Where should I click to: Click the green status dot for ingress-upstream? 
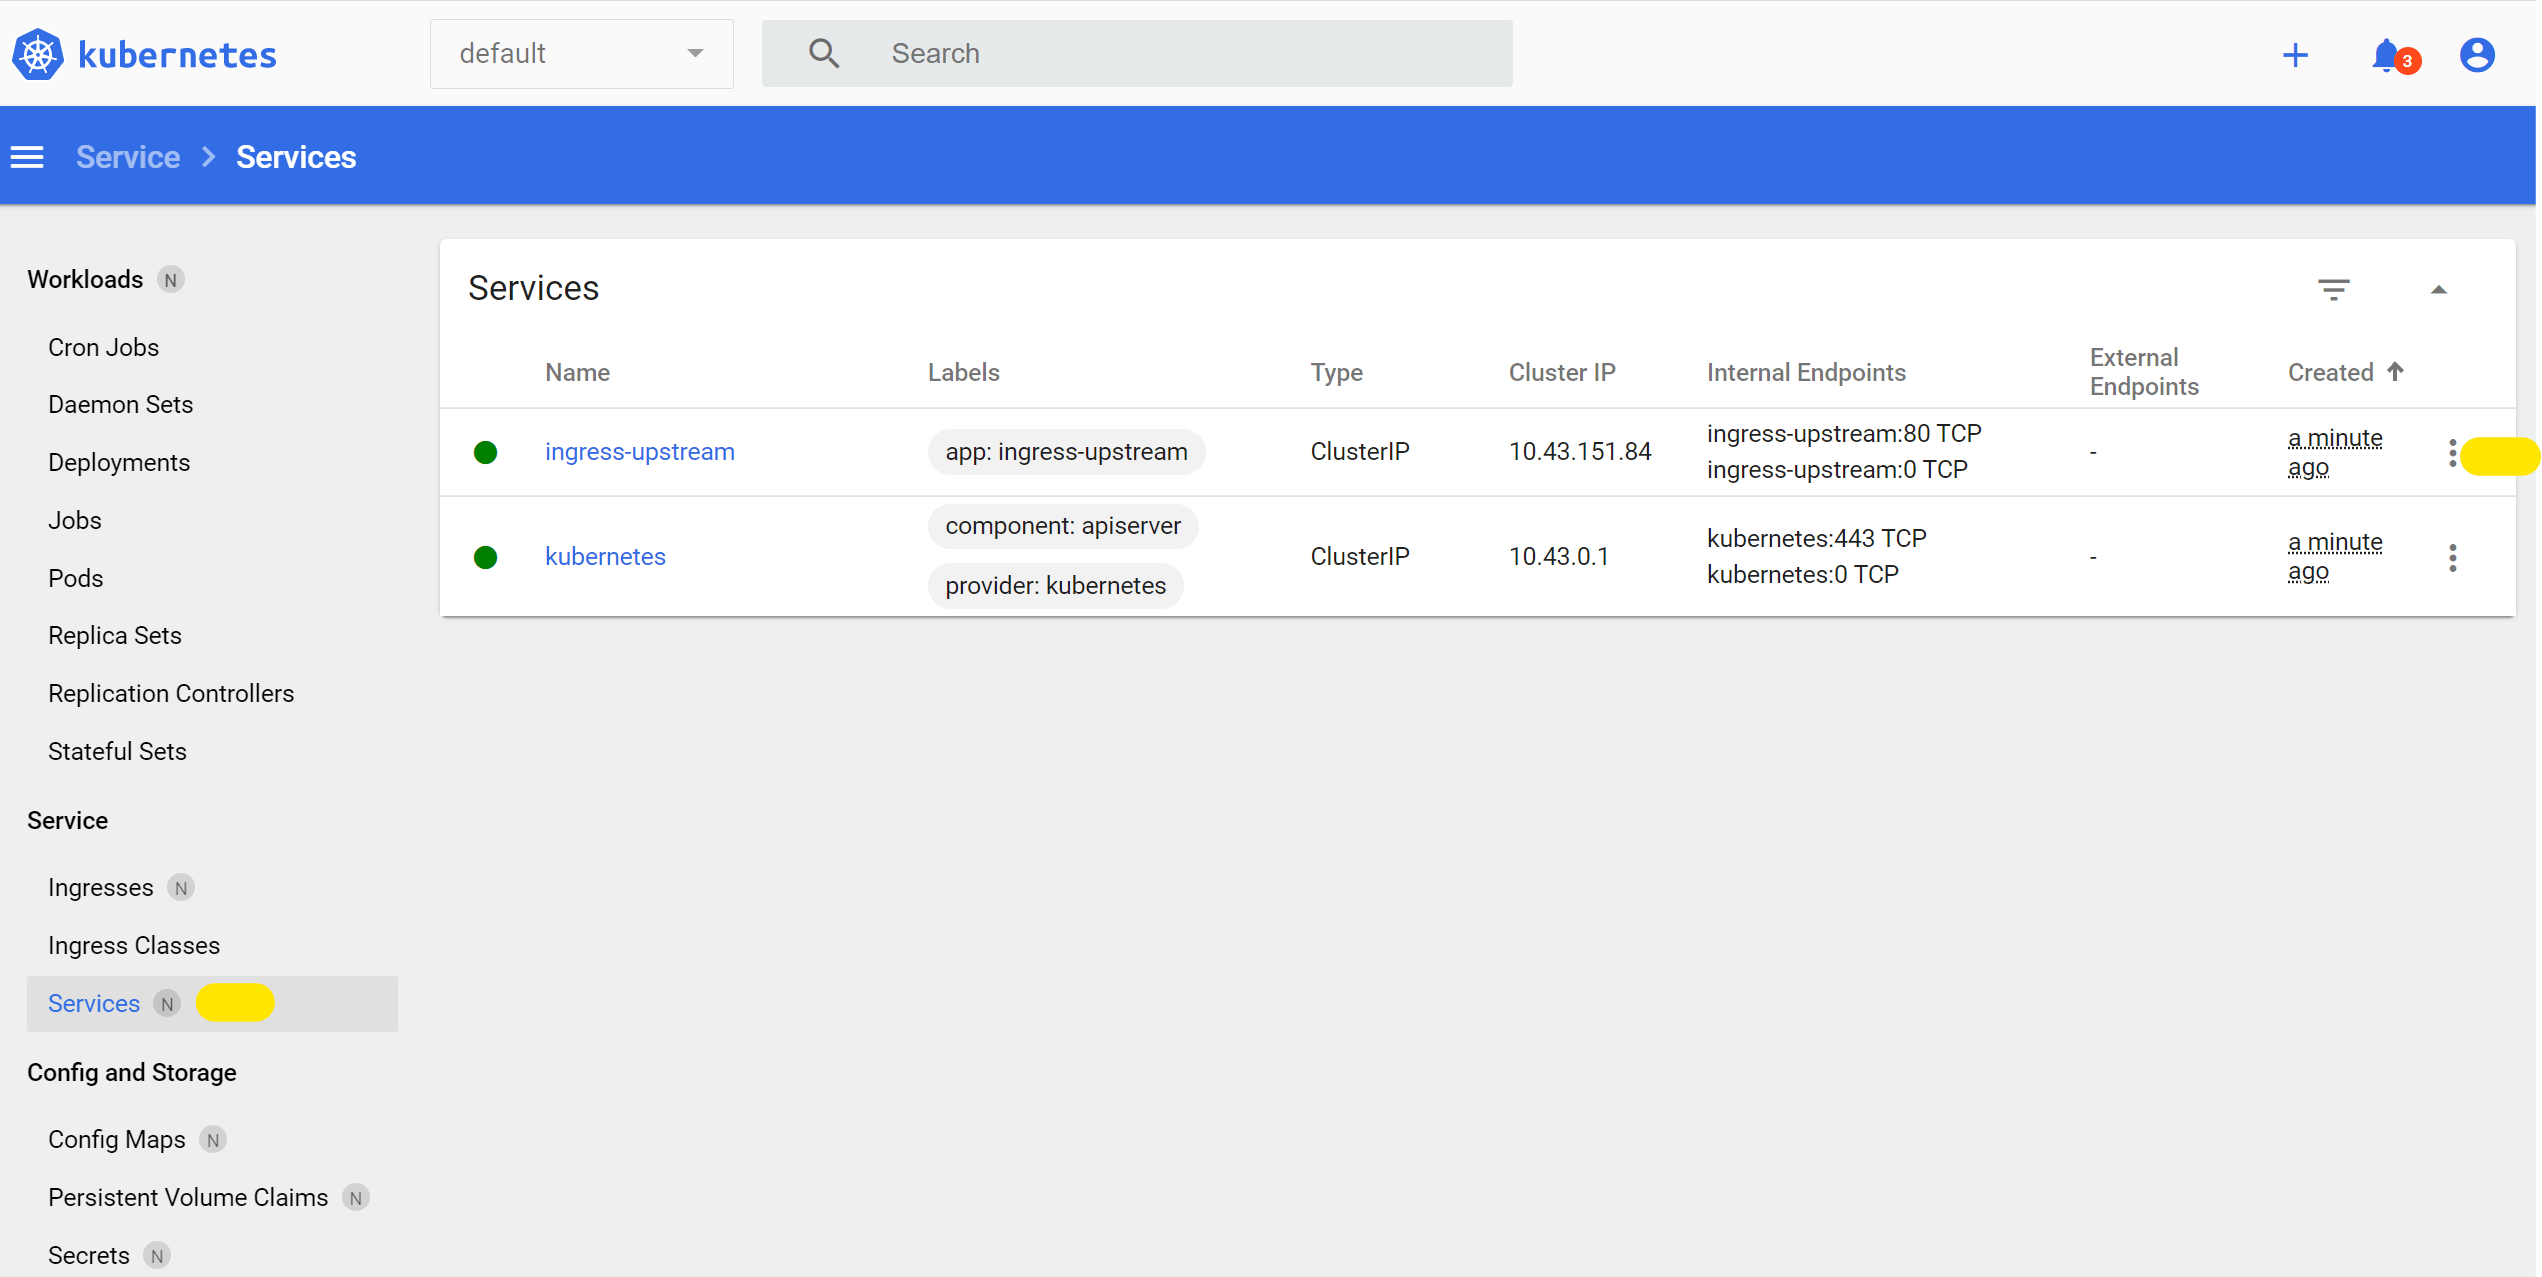click(x=485, y=452)
